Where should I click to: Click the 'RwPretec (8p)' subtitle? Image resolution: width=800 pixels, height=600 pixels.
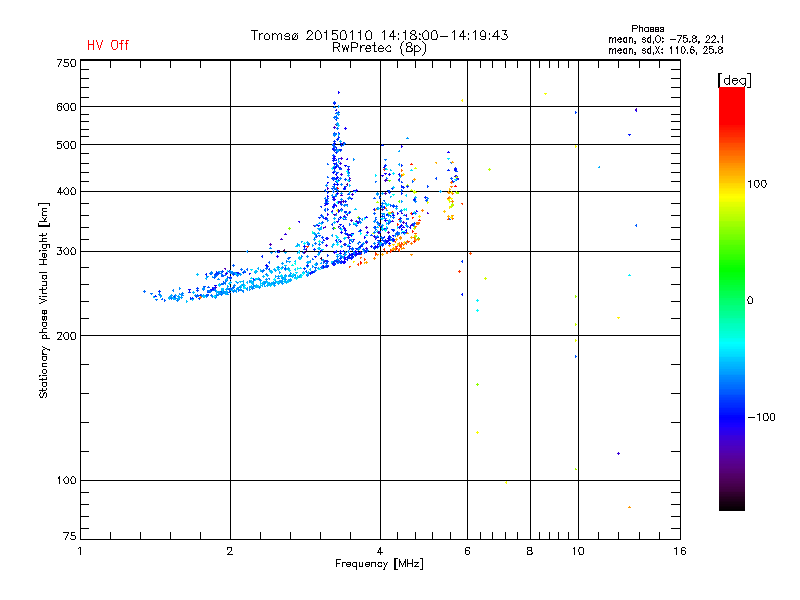click(x=379, y=48)
